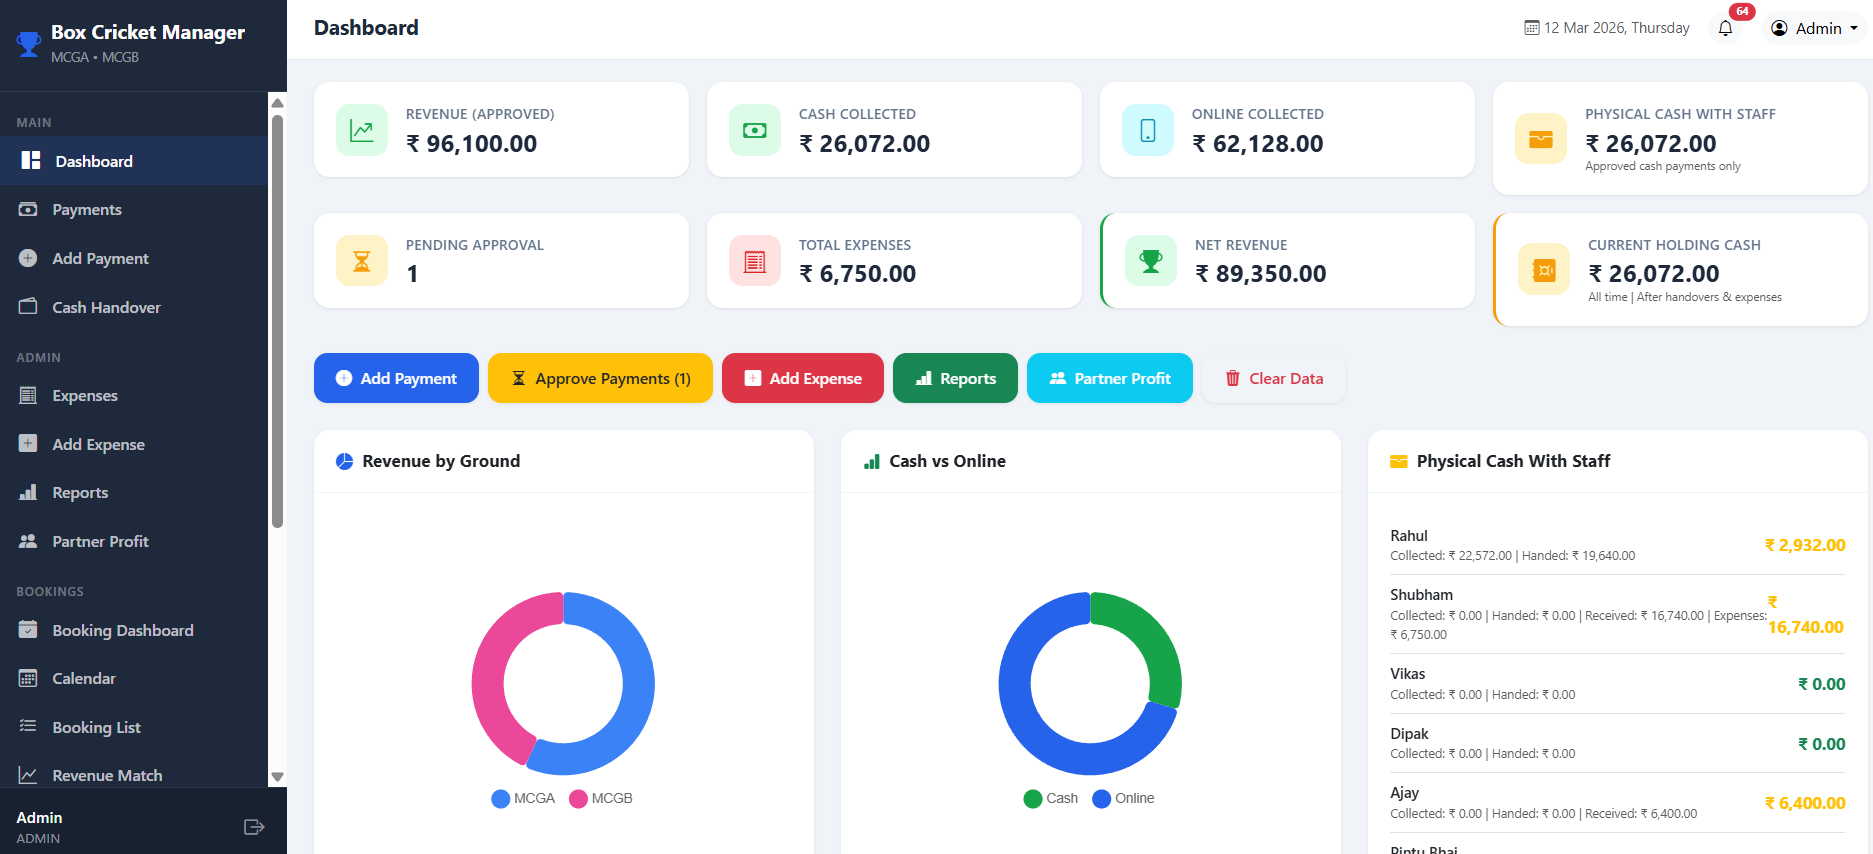Click the Reports icon in the sidebar
The width and height of the screenshot is (1873, 854).
click(x=28, y=492)
